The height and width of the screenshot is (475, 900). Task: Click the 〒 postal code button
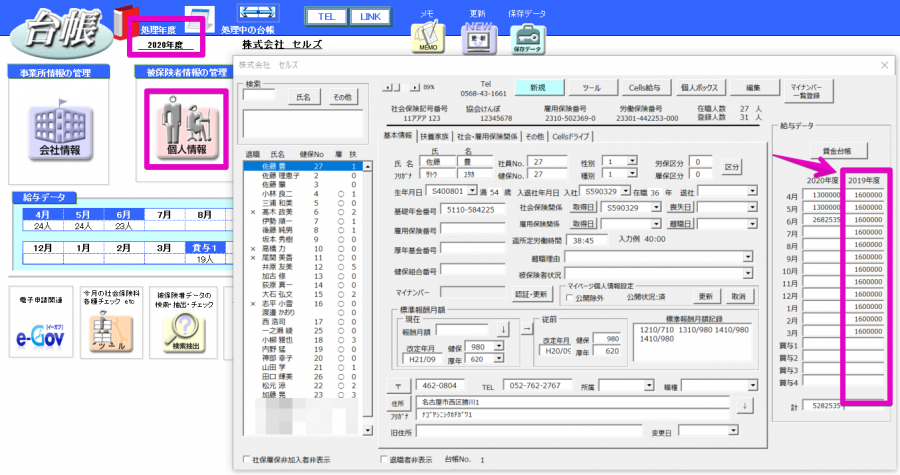pos(398,386)
